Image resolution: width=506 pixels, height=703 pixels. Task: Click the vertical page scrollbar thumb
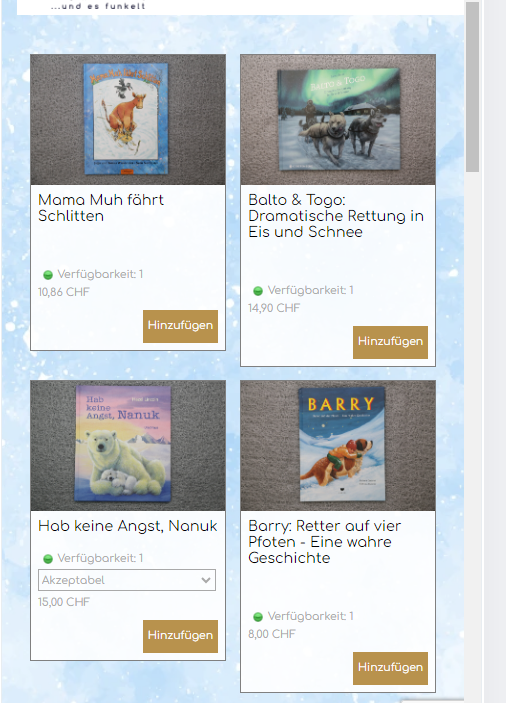click(472, 87)
